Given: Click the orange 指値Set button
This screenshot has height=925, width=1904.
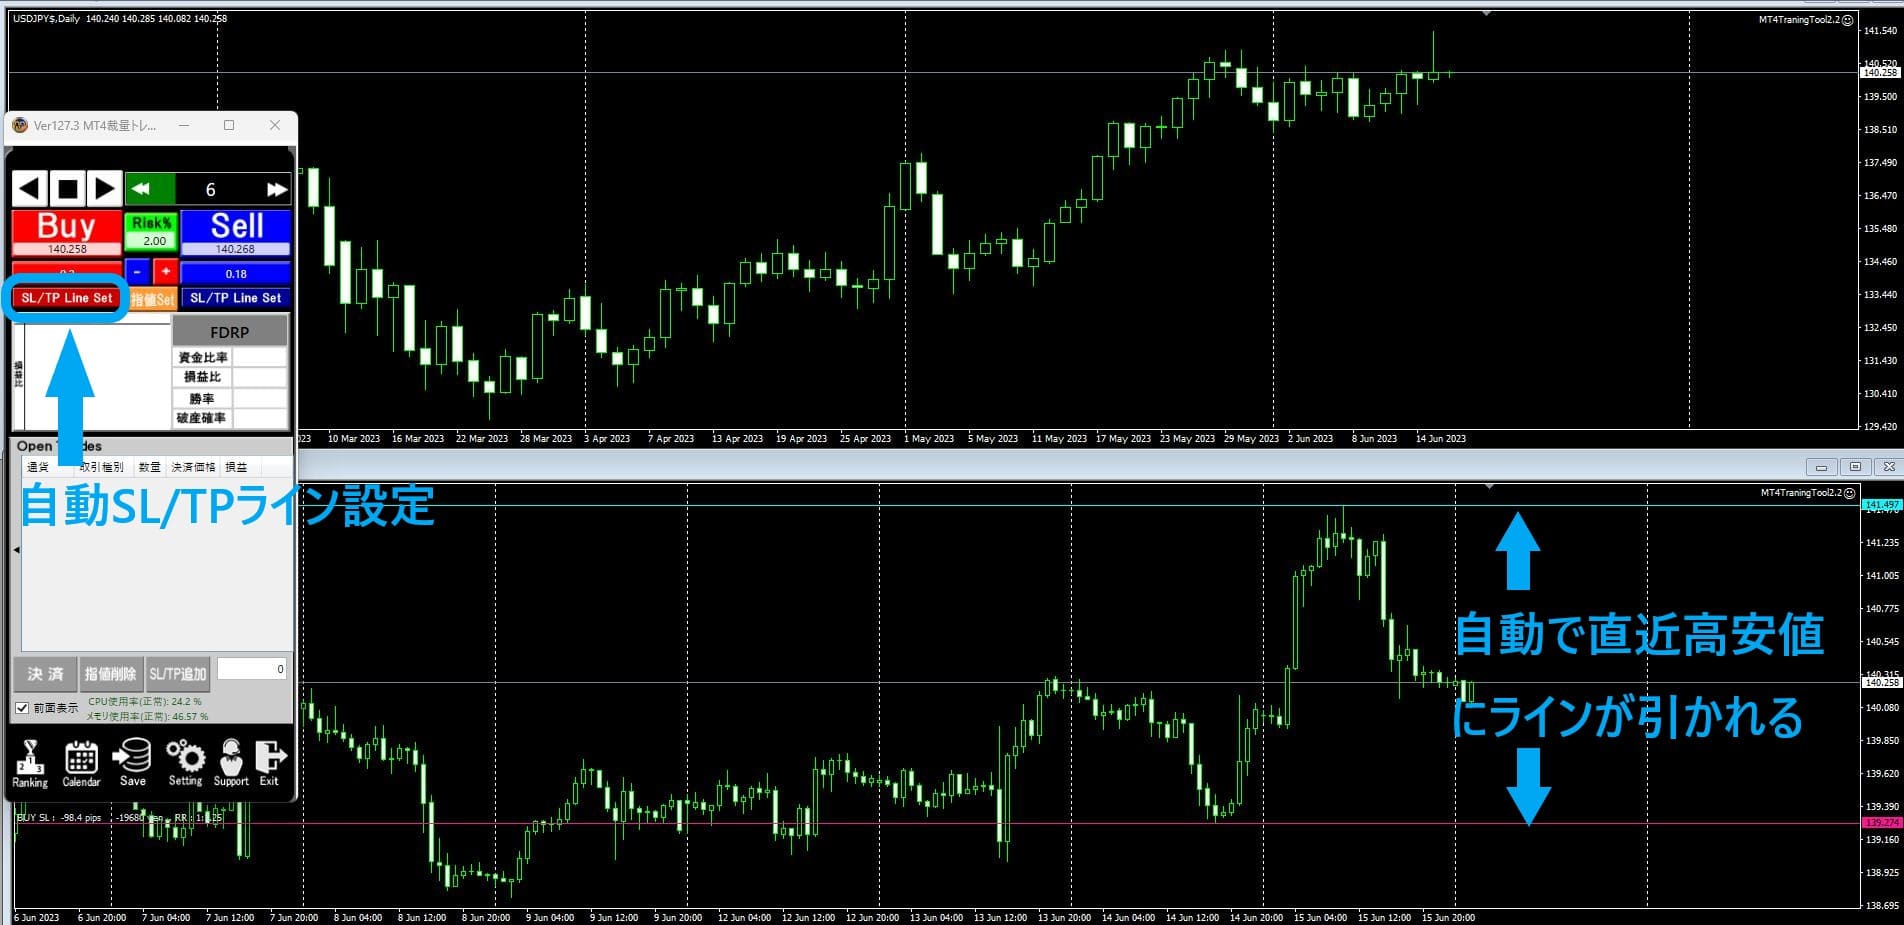Looking at the screenshot, I should 152,299.
